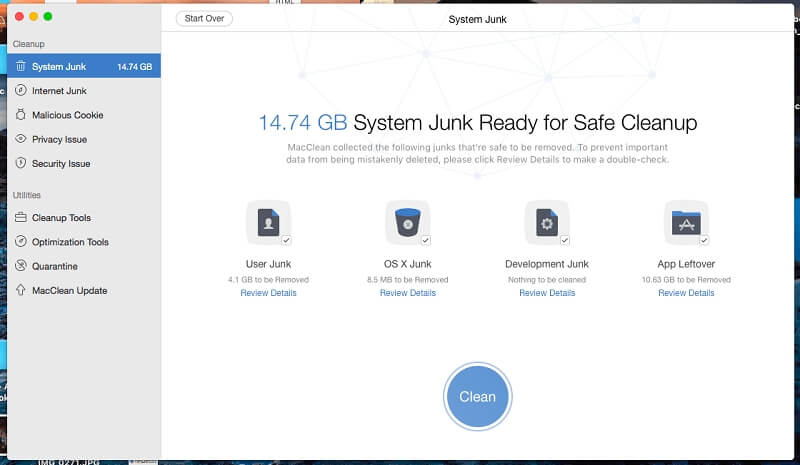800x465 pixels.
Task: Click the System Junk trash icon in sidebar
Action: coord(21,67)
